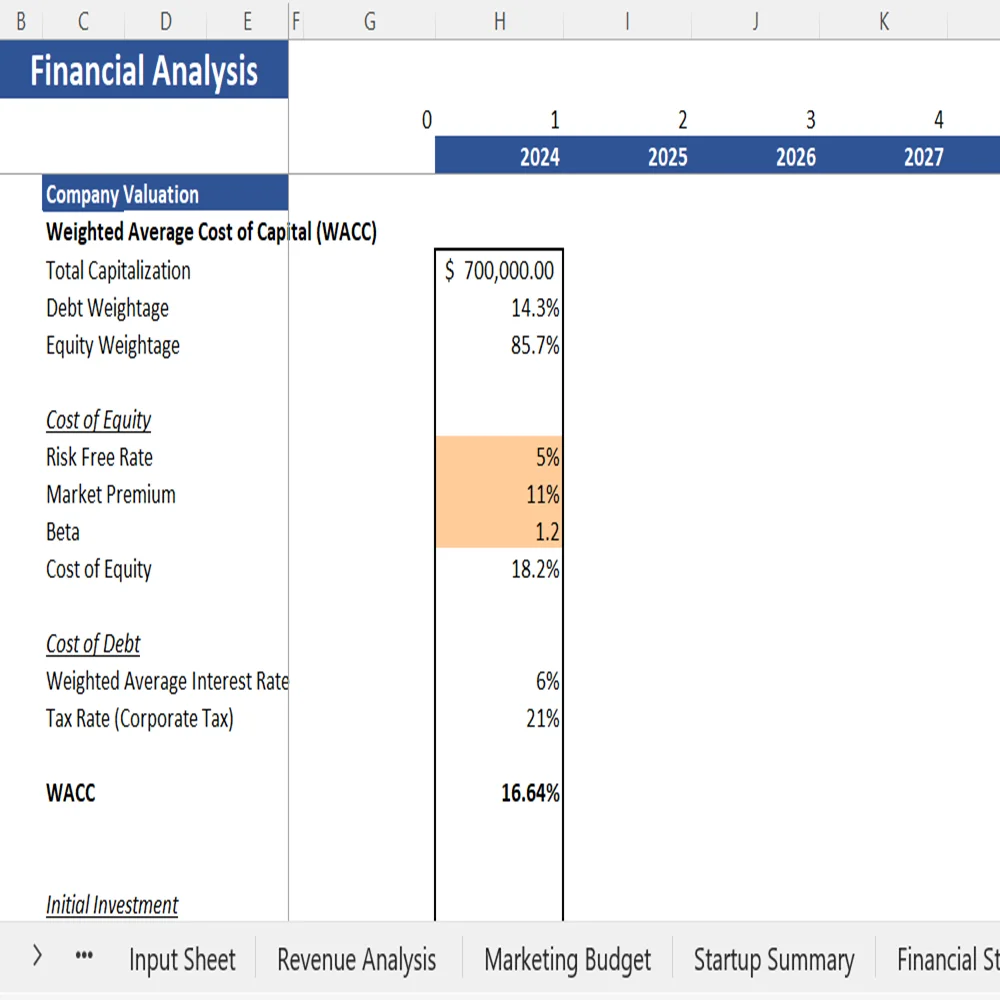Open the ellipsis sheet list menu
The image size is (1000, 1000).
(x=84, y=956)
